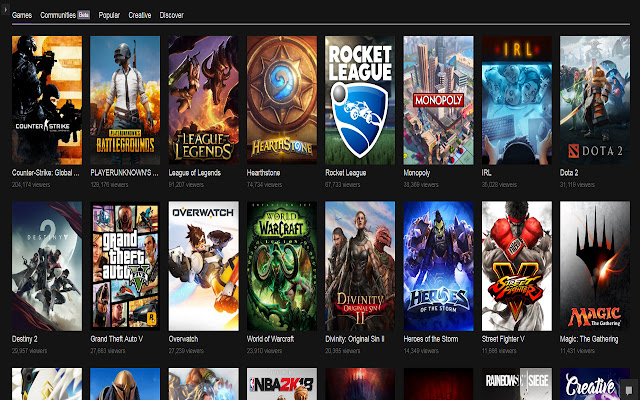Open the 'Monopoly' title link
The image size is (640, 400).
[x=417, y=173]
